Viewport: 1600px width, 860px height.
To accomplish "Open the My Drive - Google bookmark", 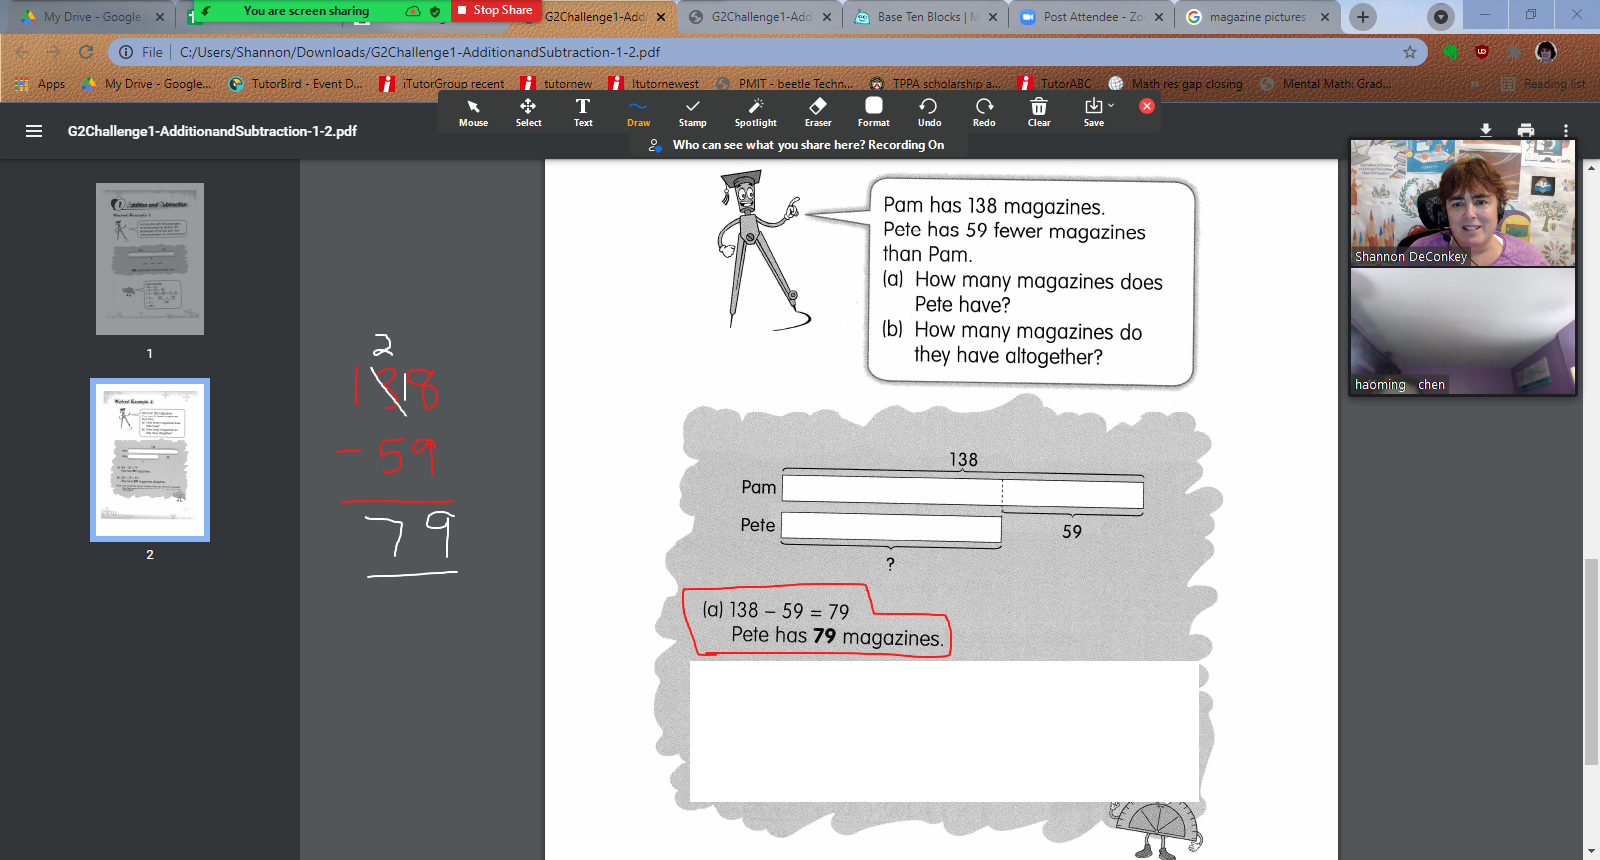I will click(146, 84).
